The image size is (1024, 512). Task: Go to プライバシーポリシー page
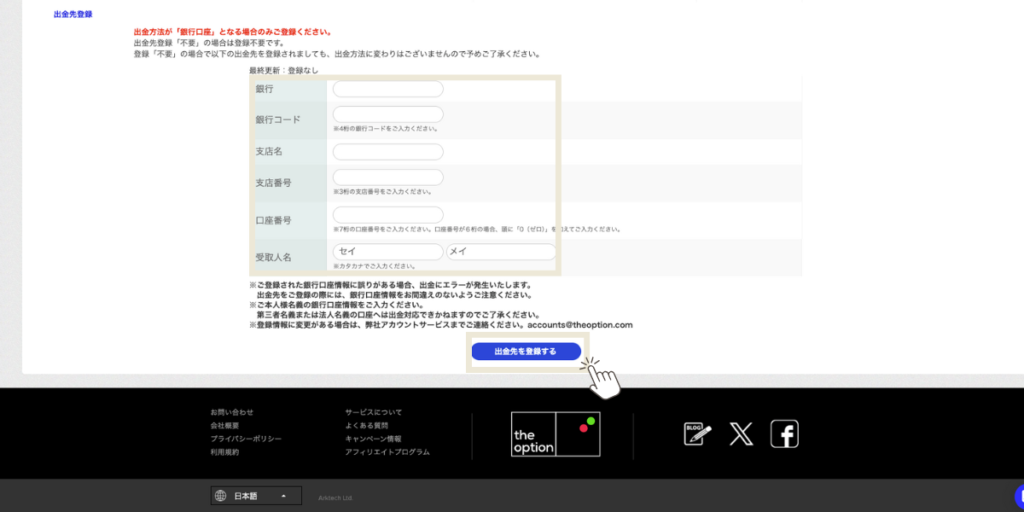(x=246, y=439)
